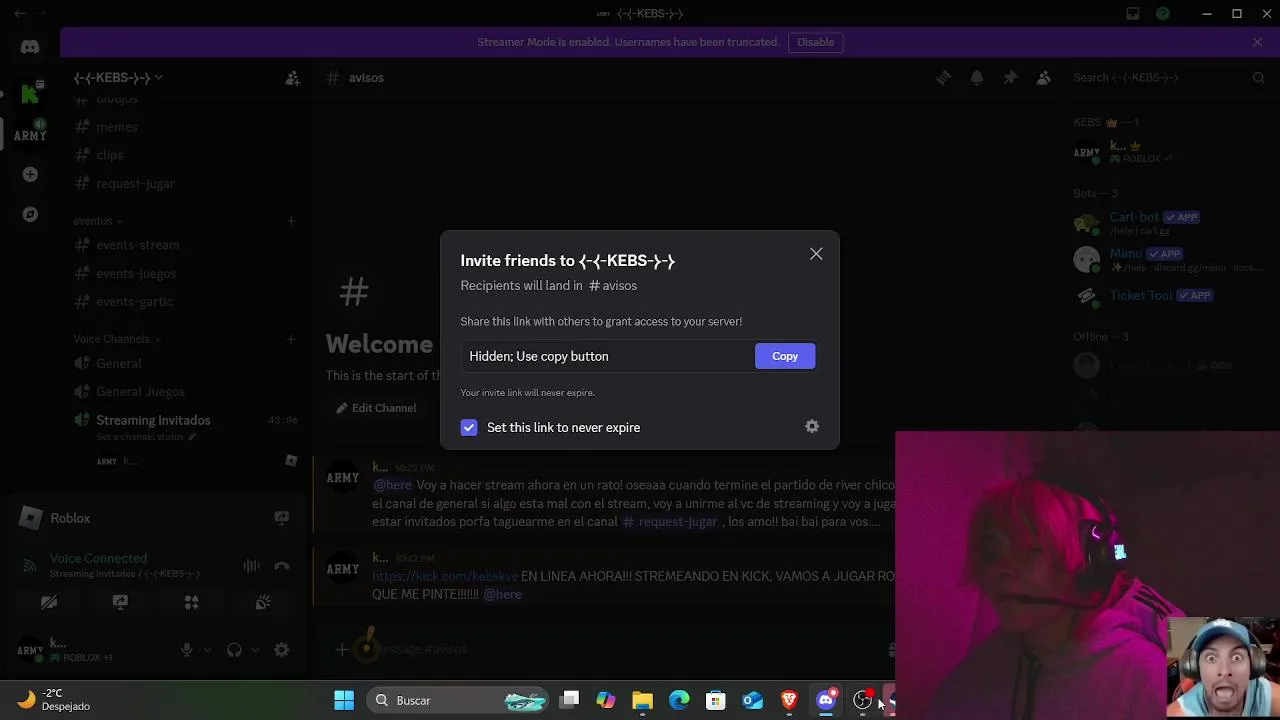Click the server search box

click(1168, 77)
